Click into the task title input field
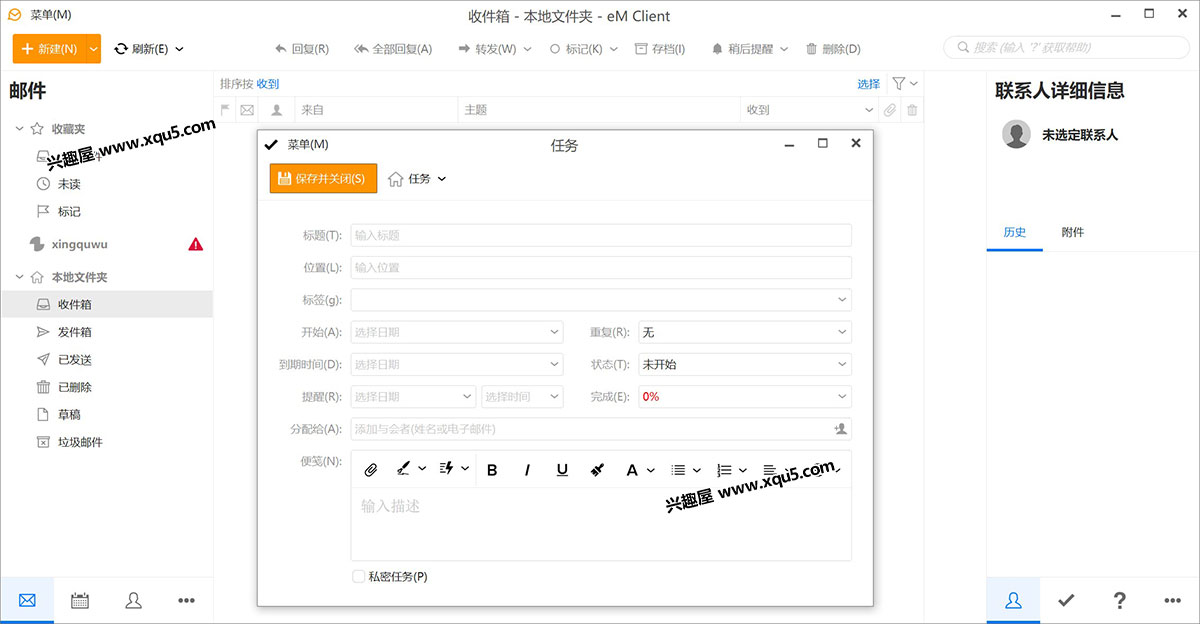1200x624 pixels. pyautogui.click(x=601, y=235)
